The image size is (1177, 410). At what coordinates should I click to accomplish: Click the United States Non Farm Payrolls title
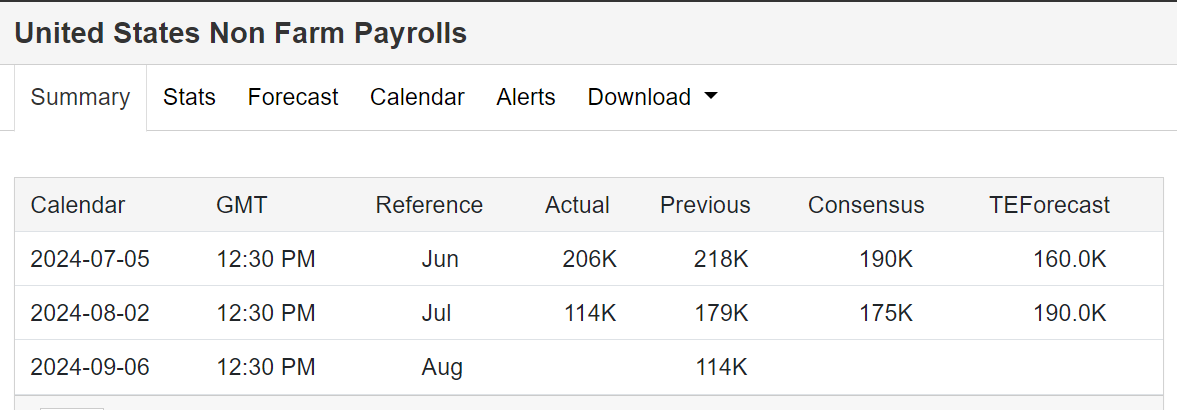click(x=240, y=33)
